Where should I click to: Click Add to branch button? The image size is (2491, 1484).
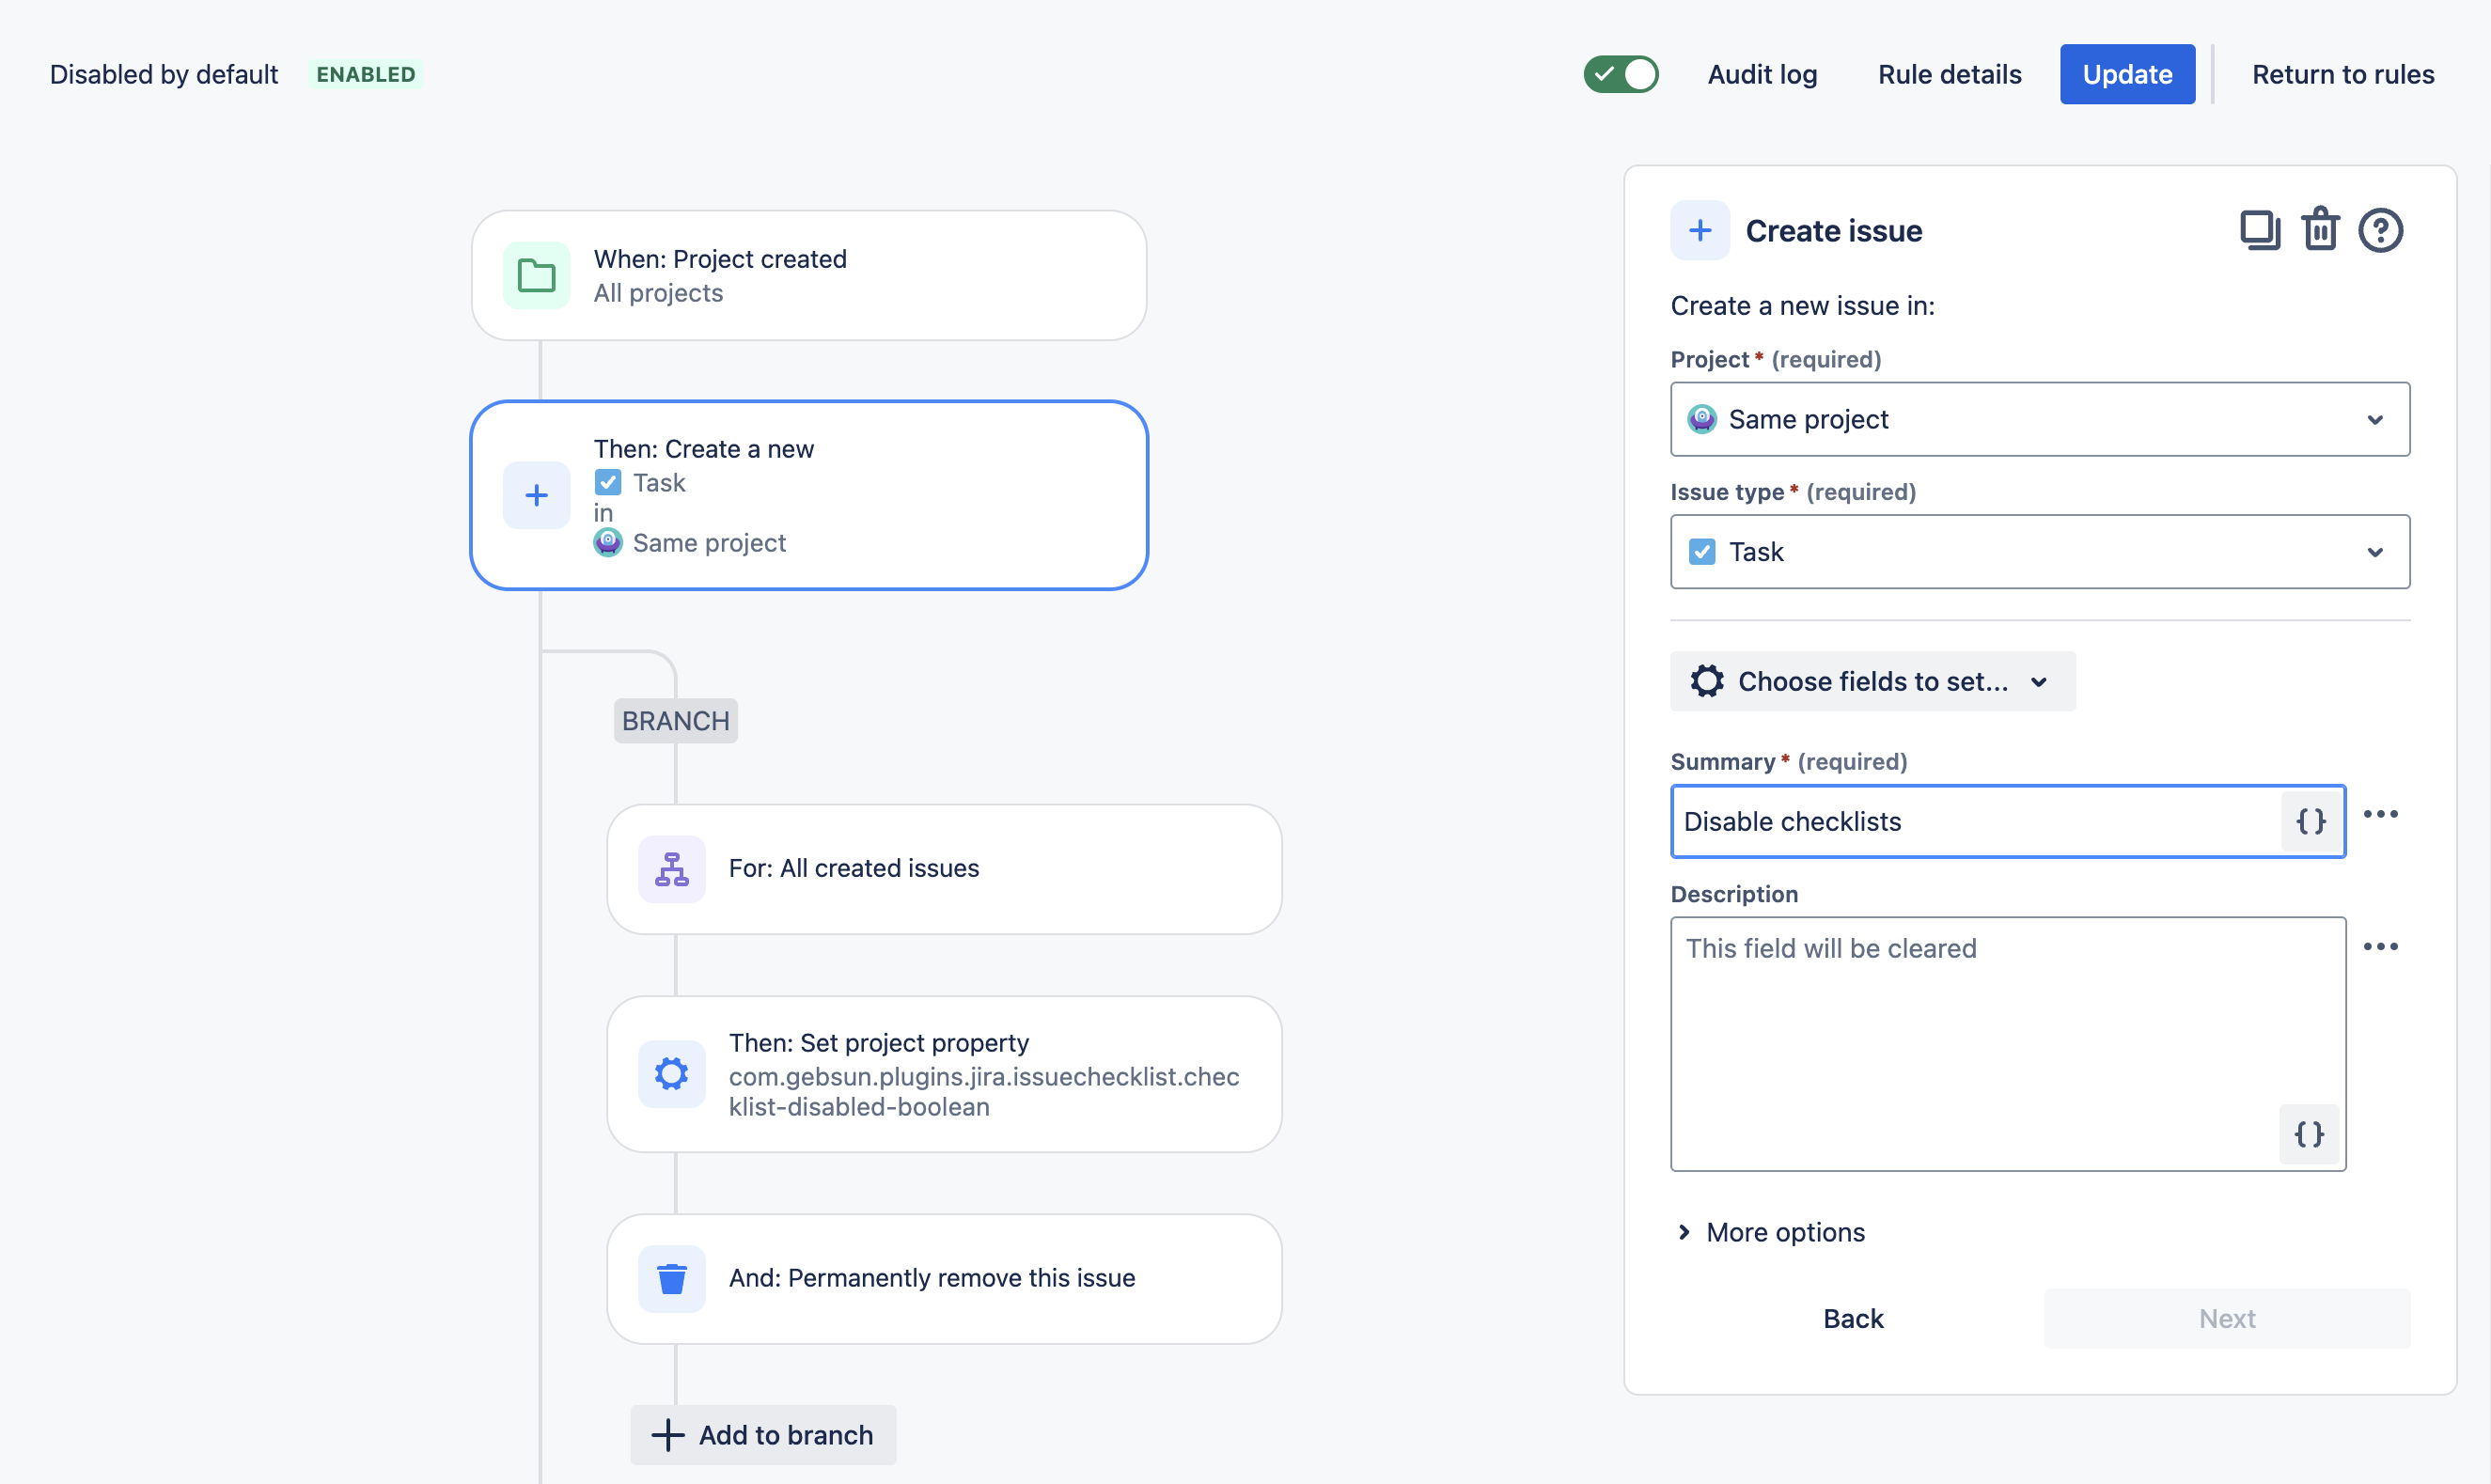[763, 1434]
